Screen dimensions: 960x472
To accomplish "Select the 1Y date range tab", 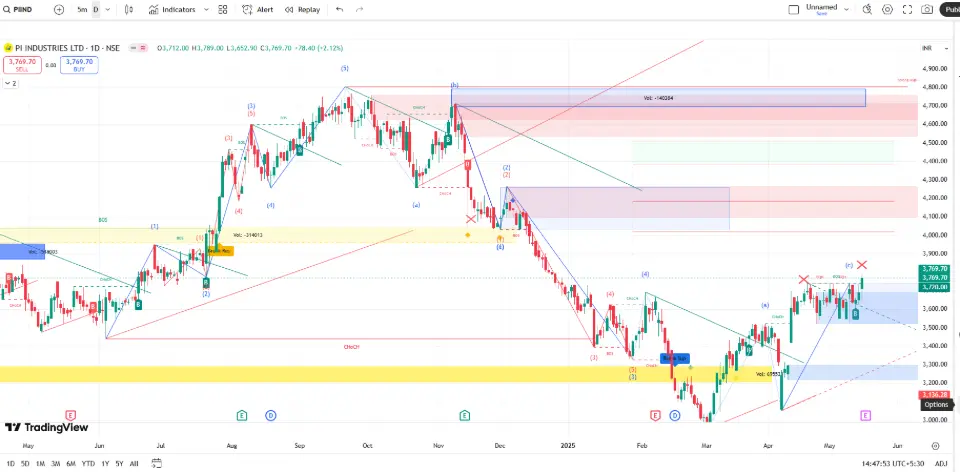I will [x=105, y=464].
